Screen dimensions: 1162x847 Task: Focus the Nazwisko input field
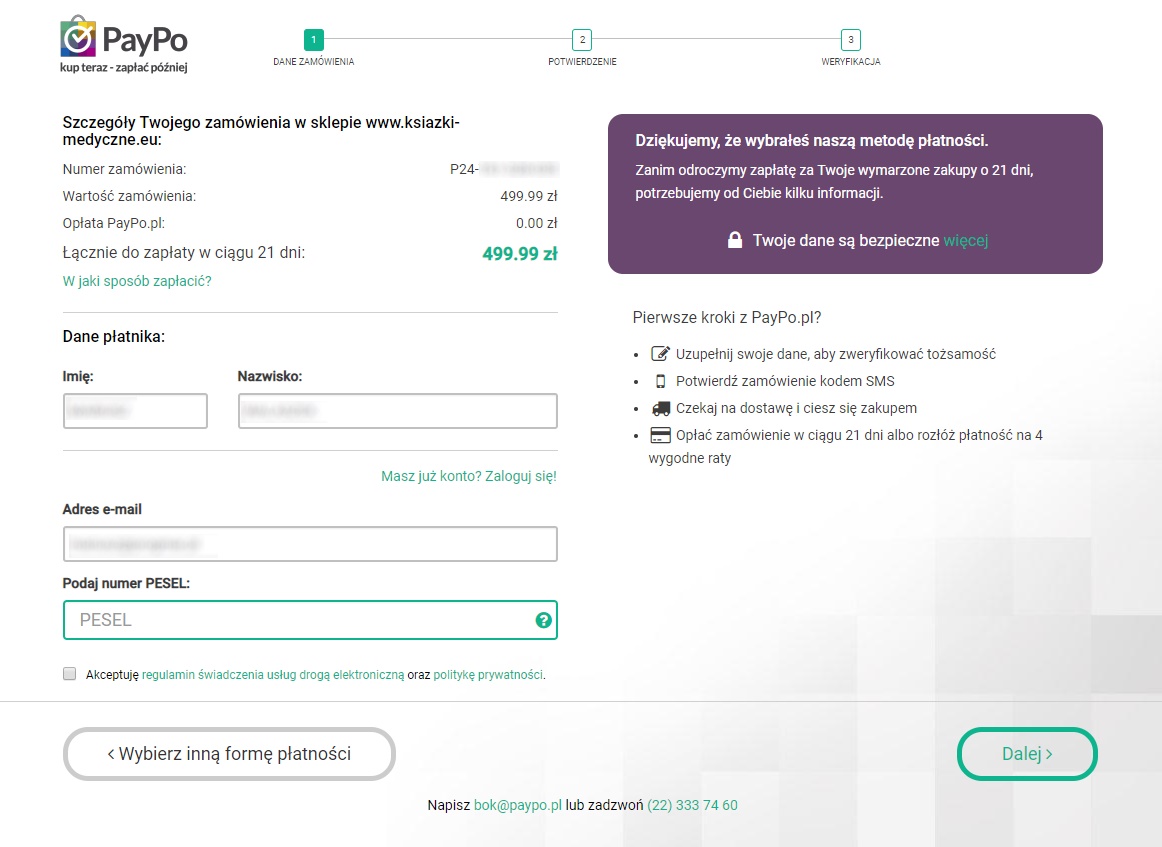point(397,411)
